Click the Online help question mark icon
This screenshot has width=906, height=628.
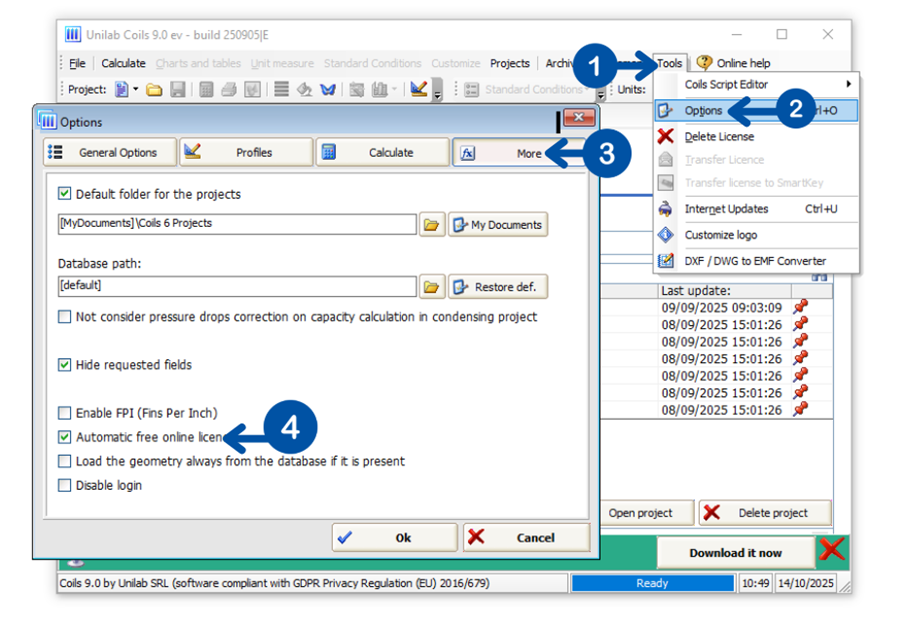[704, 62]
